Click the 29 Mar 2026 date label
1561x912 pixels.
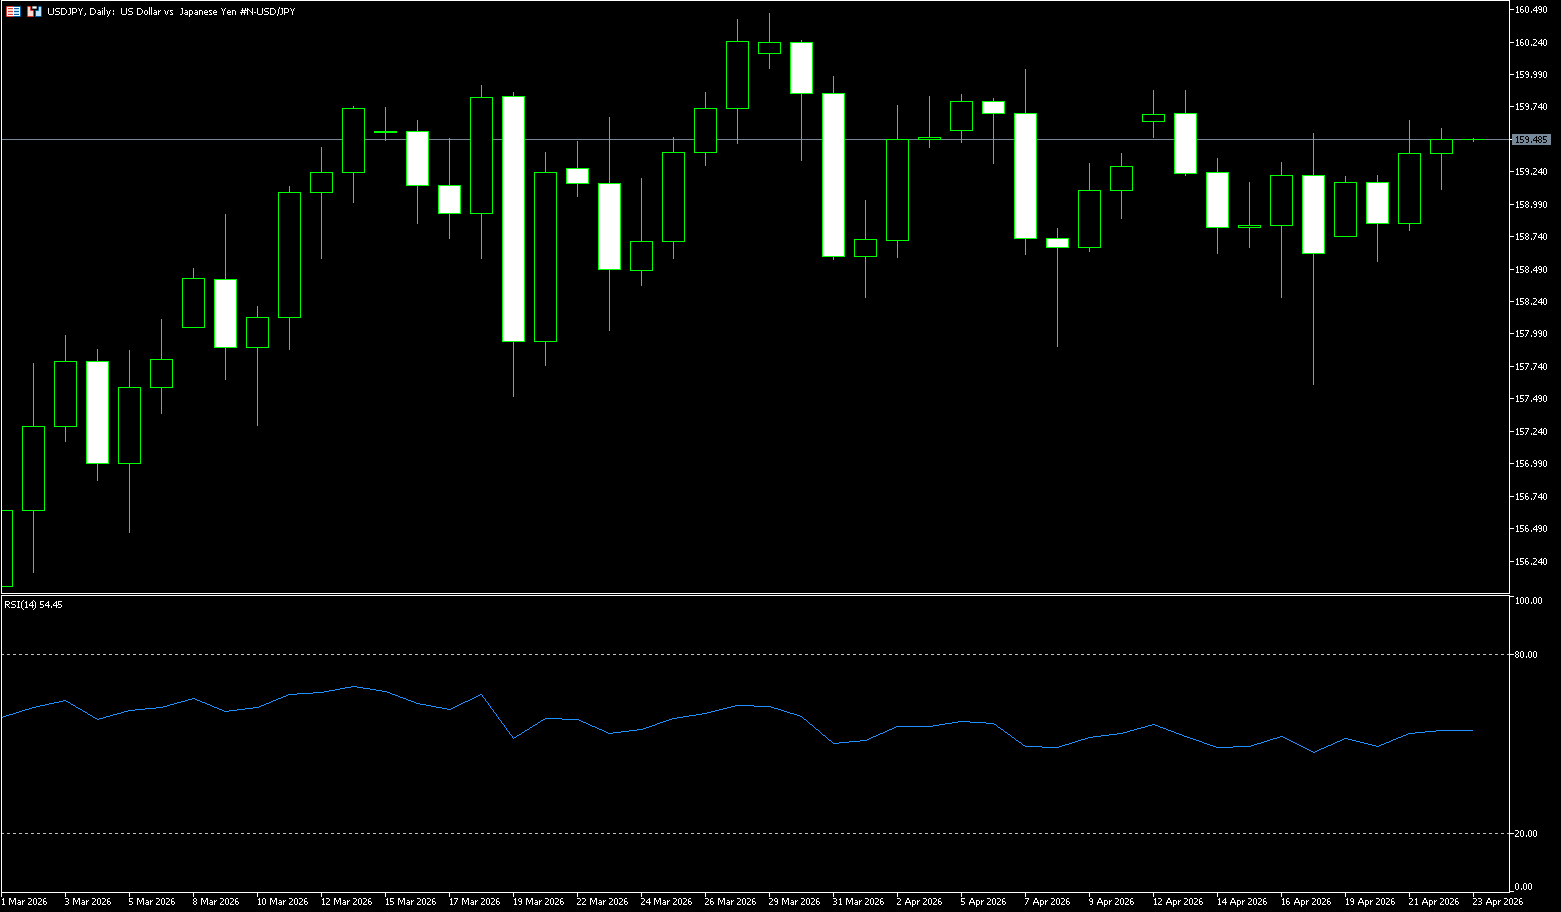[793, 901]
